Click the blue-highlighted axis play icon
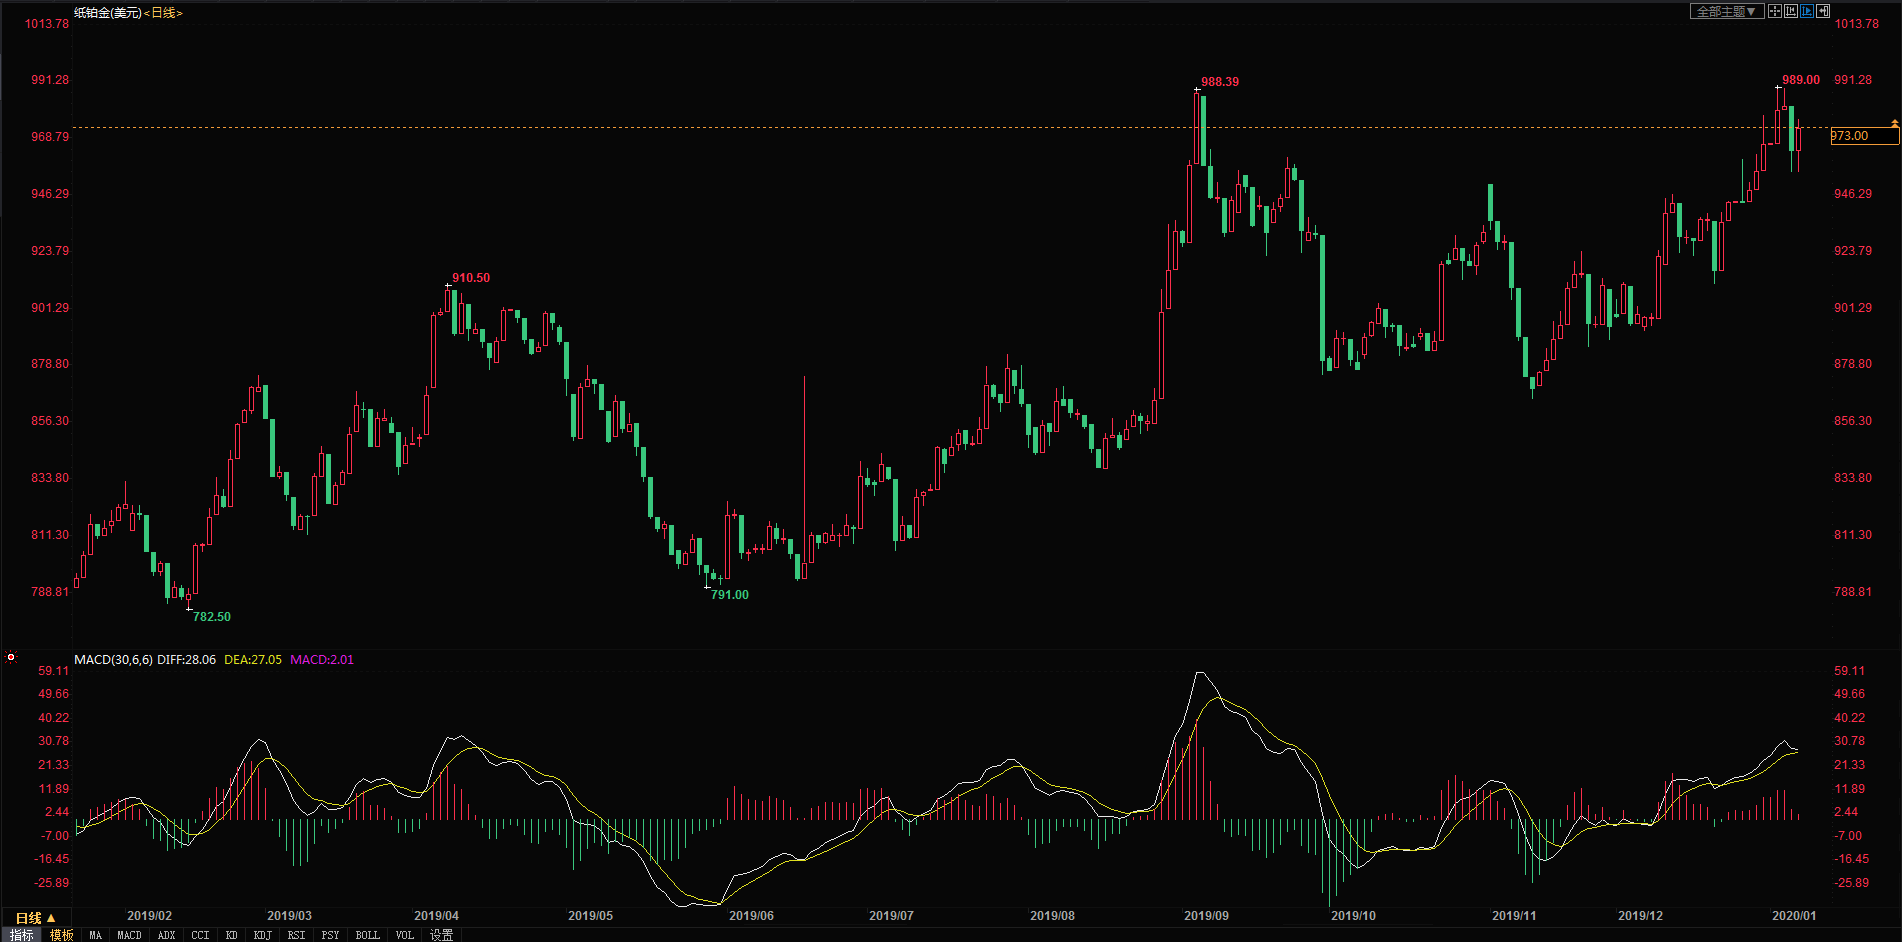This screenshot has height=942, width=1902. 1807,11
